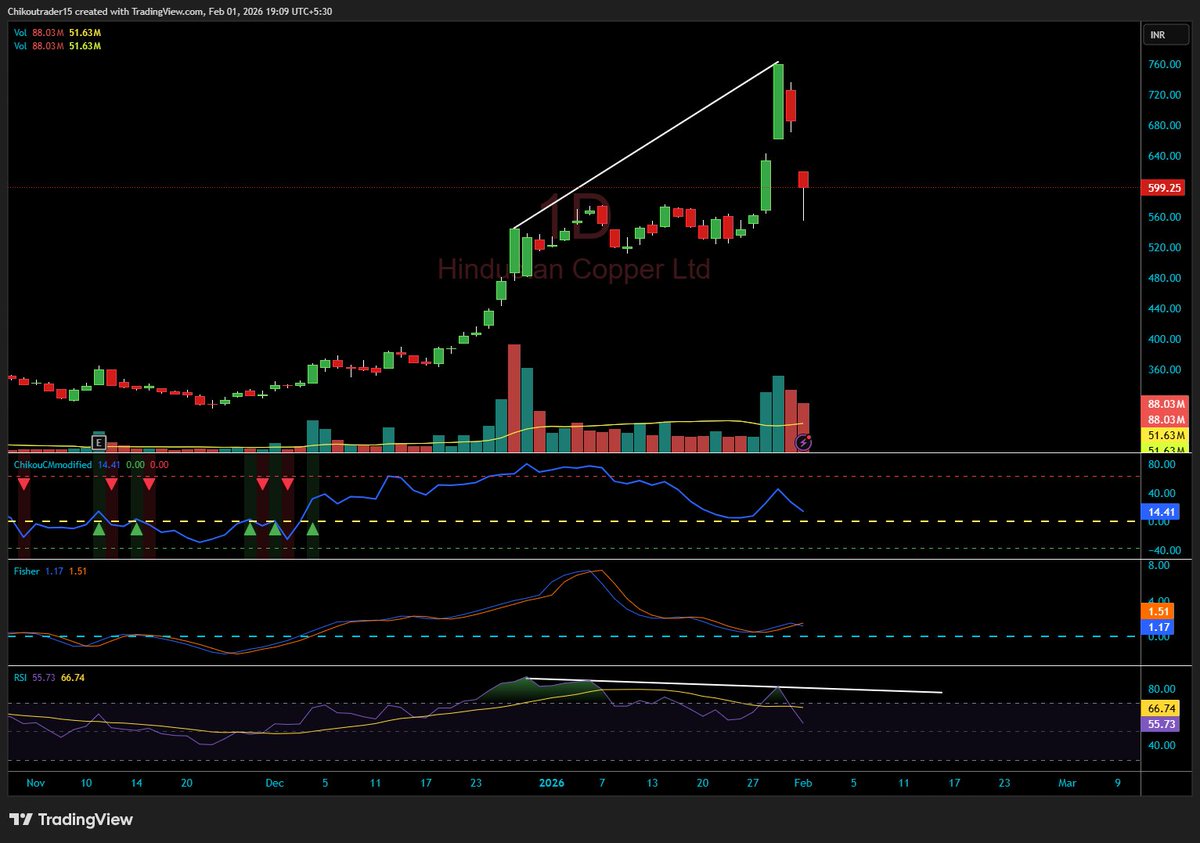Click the tallest green candle peaking near 760
Image resolution: width=1200 pixels, height=843 pixels.
point(777,100)
